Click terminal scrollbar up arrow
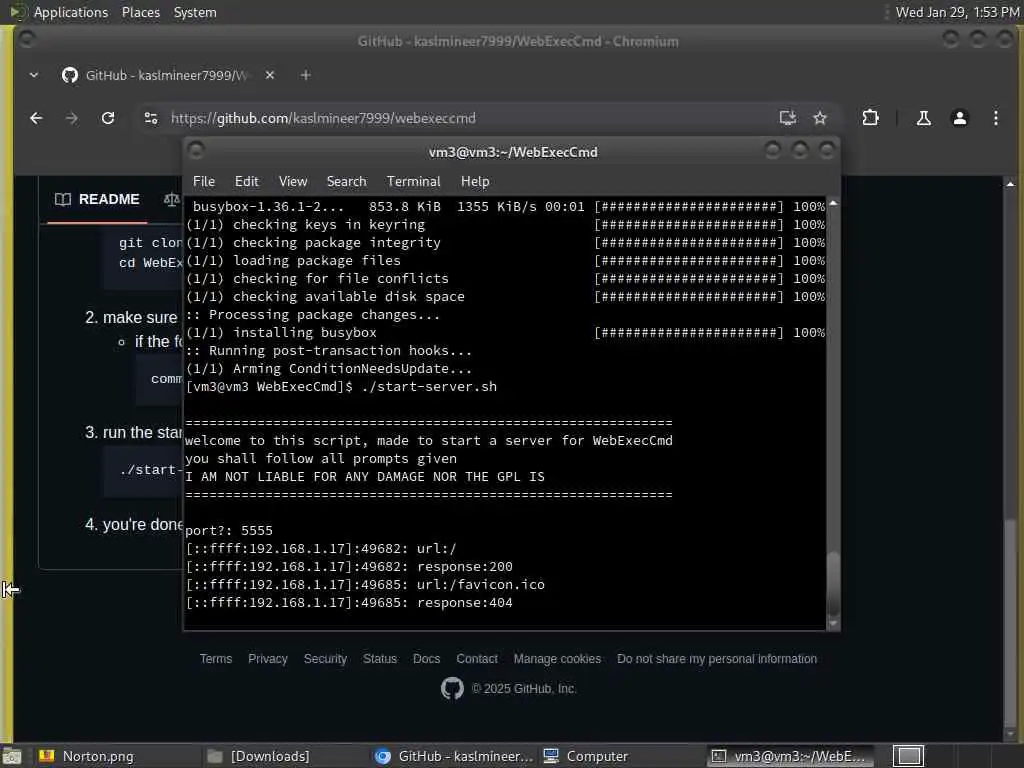The width and height of the screenshot is (1024, 768). click(833, 203)
